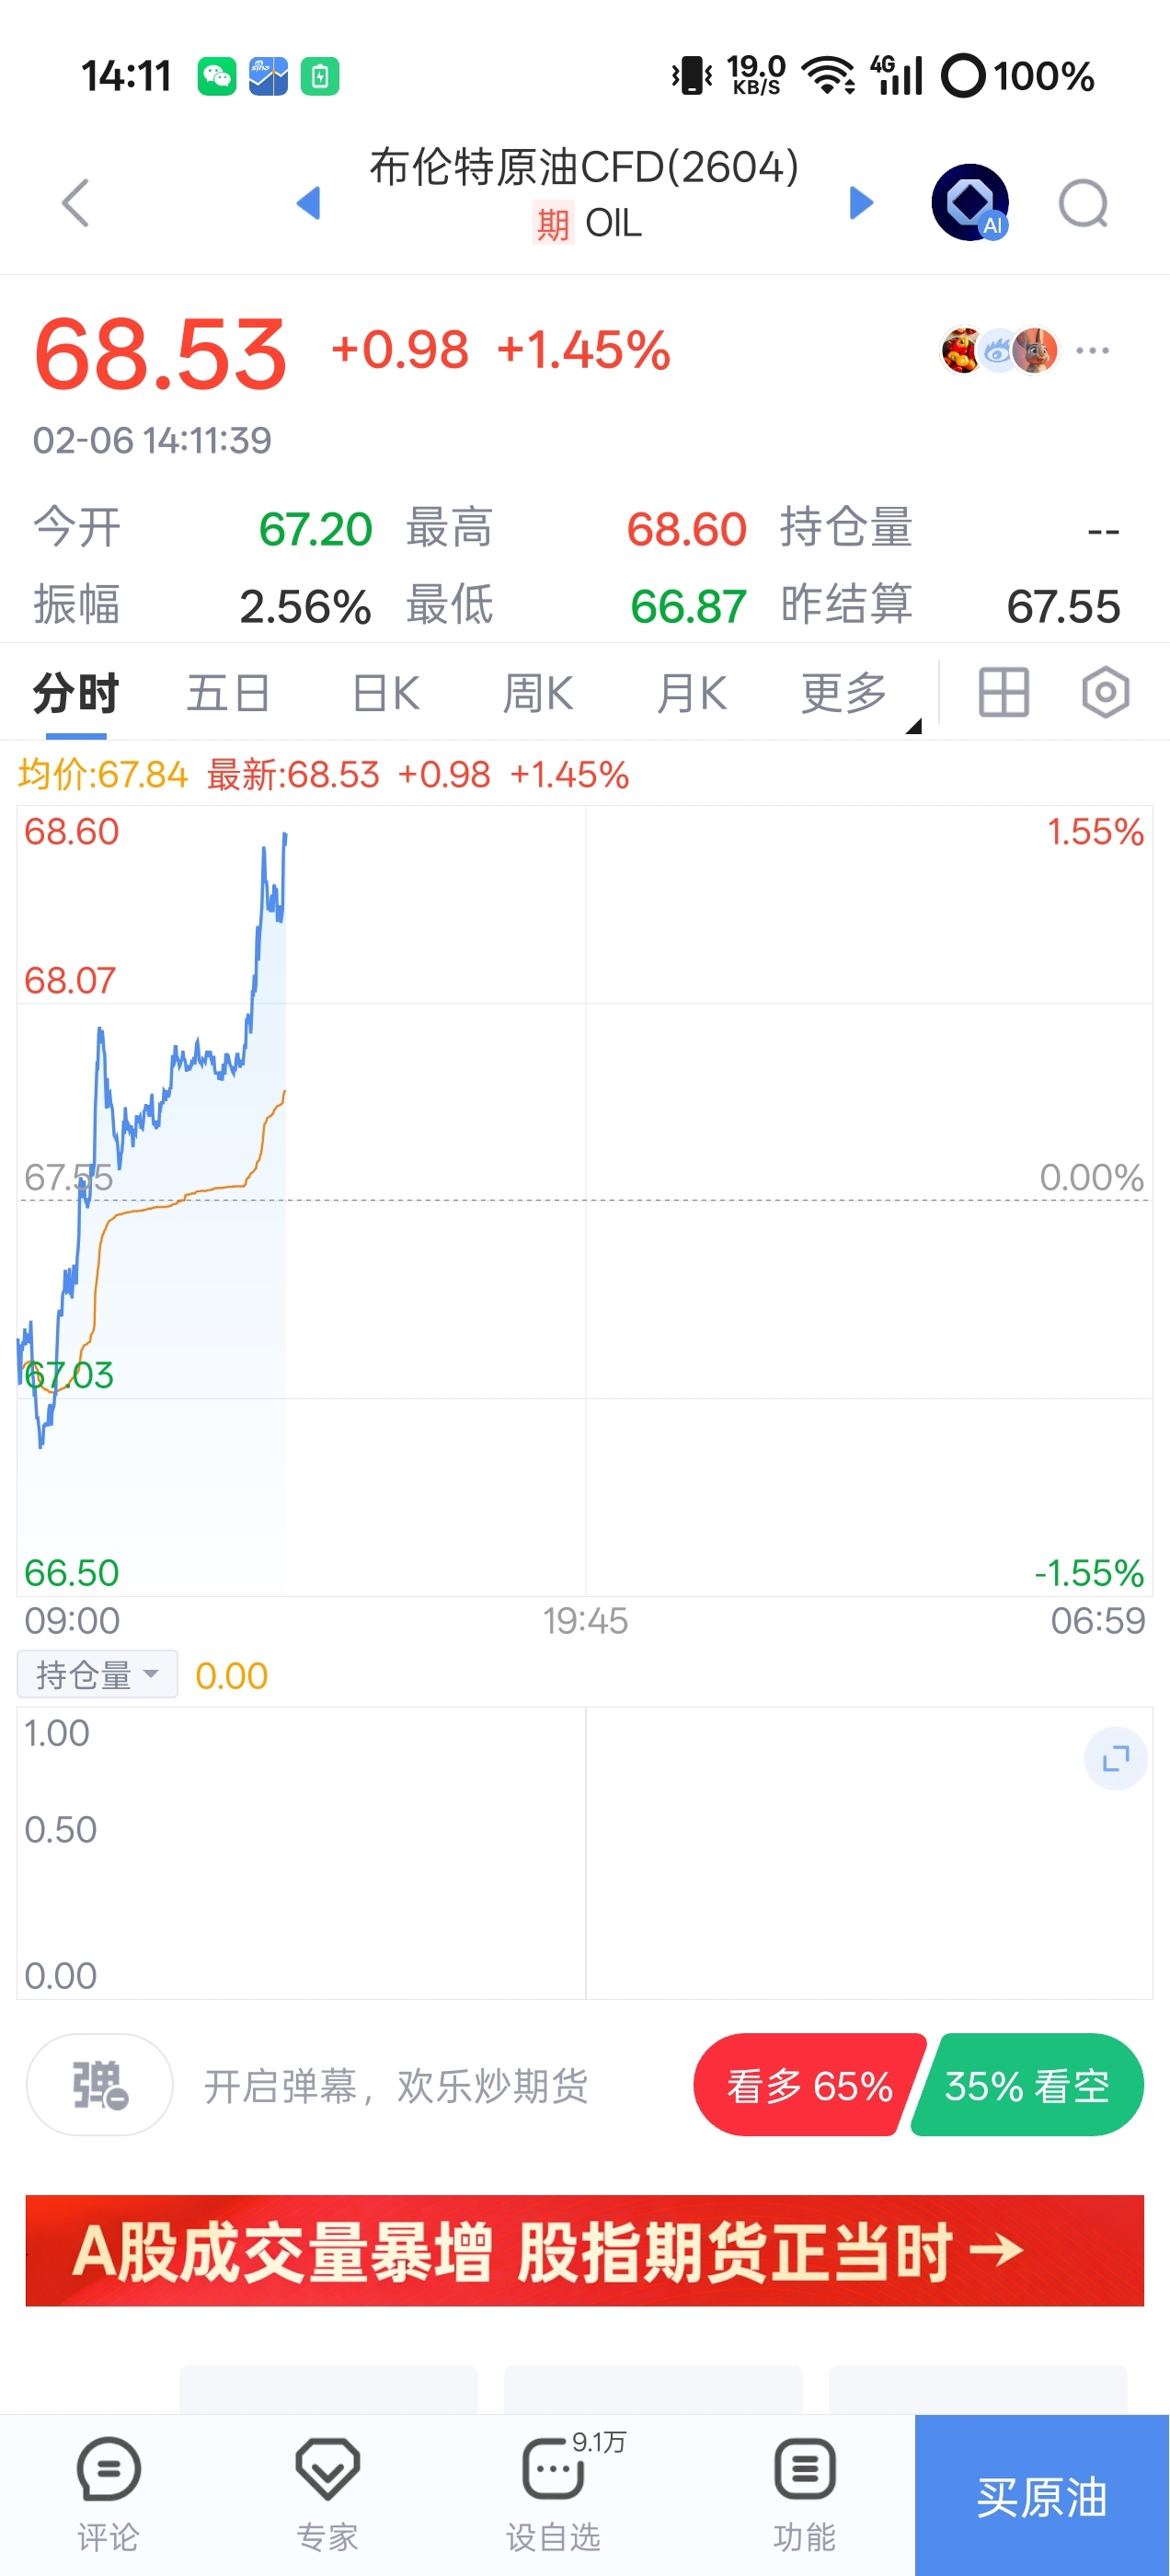1170x2576 pixels.
Task: Tap the search magnifier icon
Action: 1083,204
